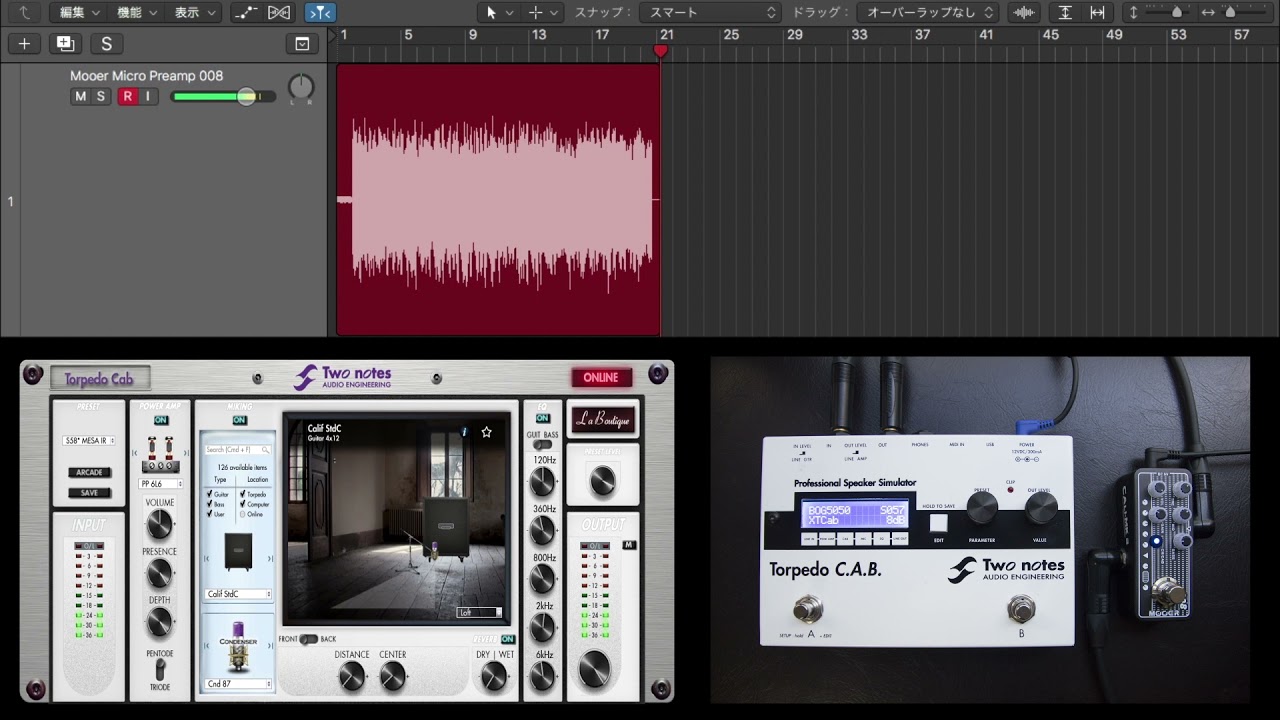
Task: Open the PP 6L6 power amp dropdown
Action: point(161,484)
